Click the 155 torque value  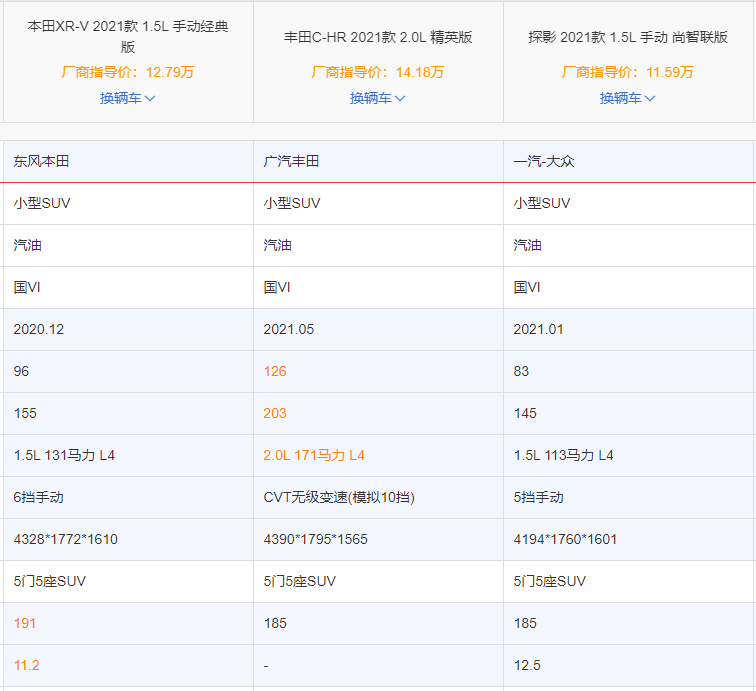point(25,413)
